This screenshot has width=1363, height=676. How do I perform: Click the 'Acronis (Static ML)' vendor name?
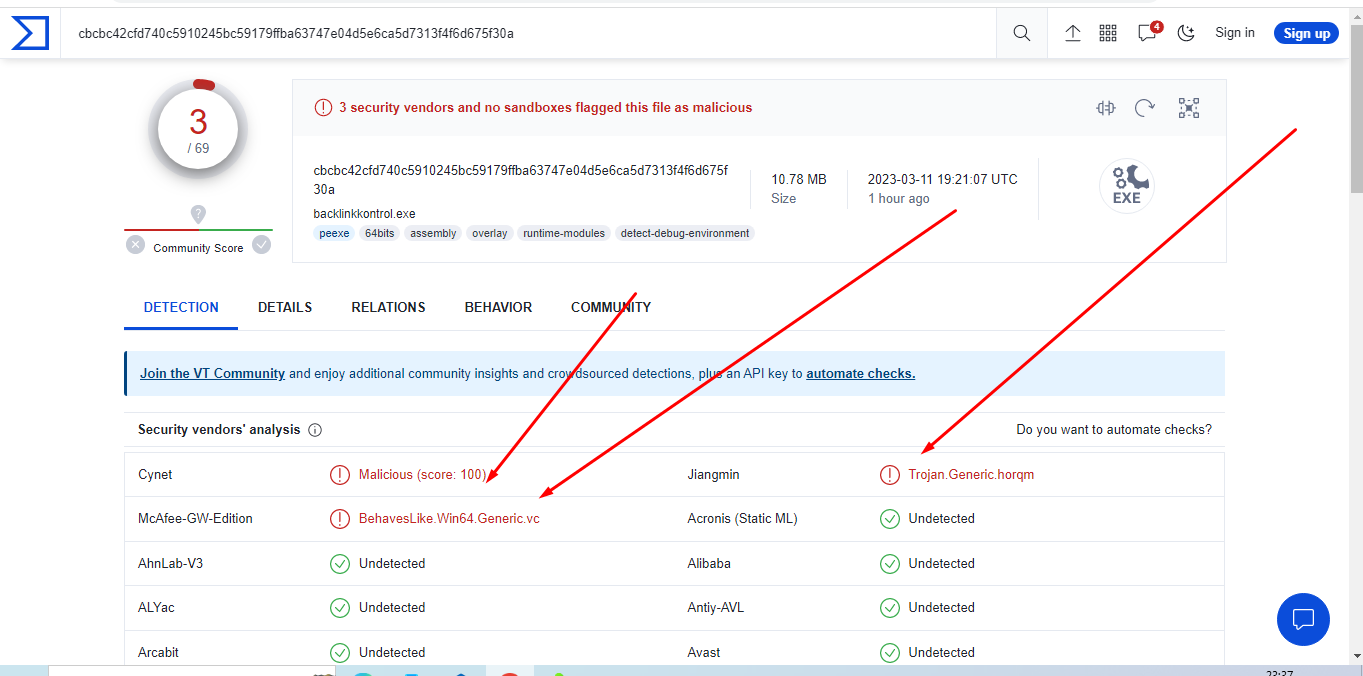[x=742, y=519]
